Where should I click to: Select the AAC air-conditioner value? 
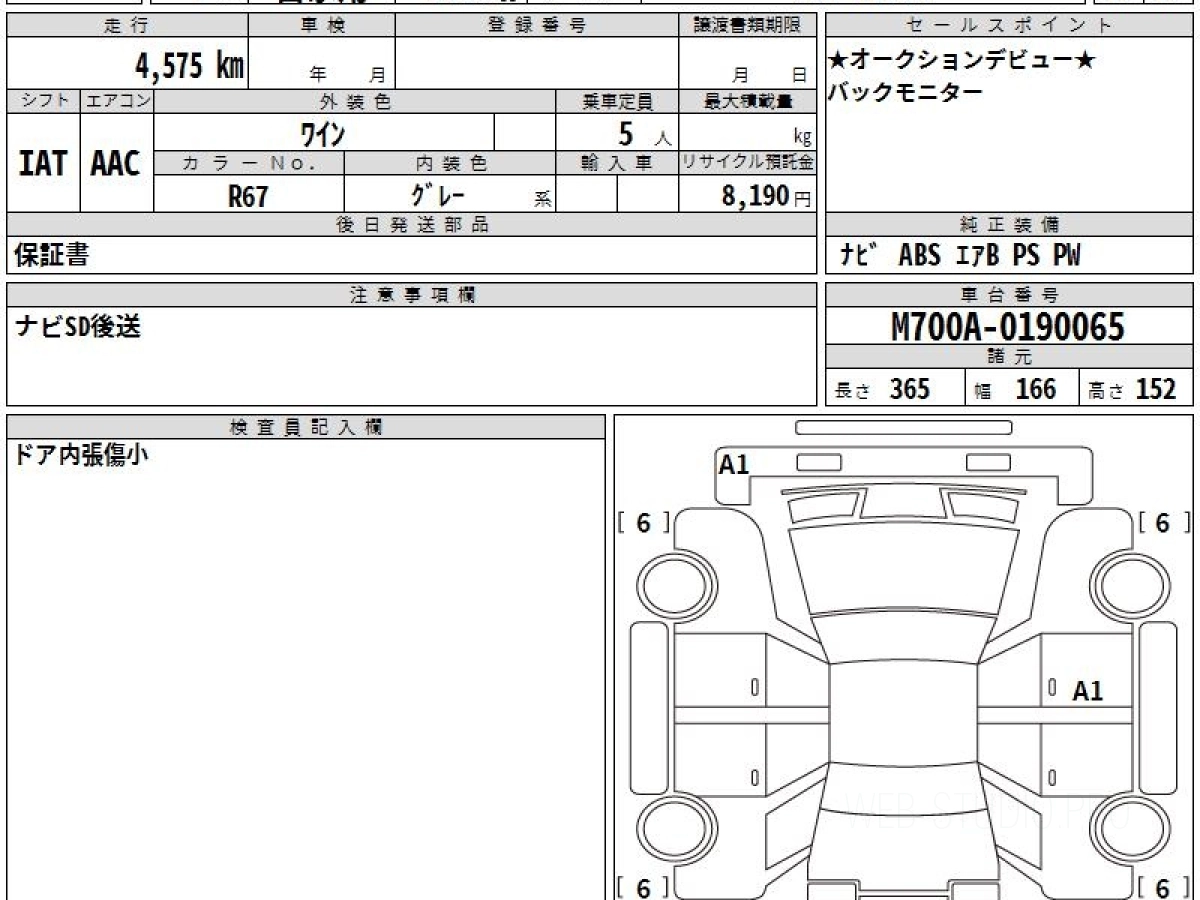(x=116, y=163)
